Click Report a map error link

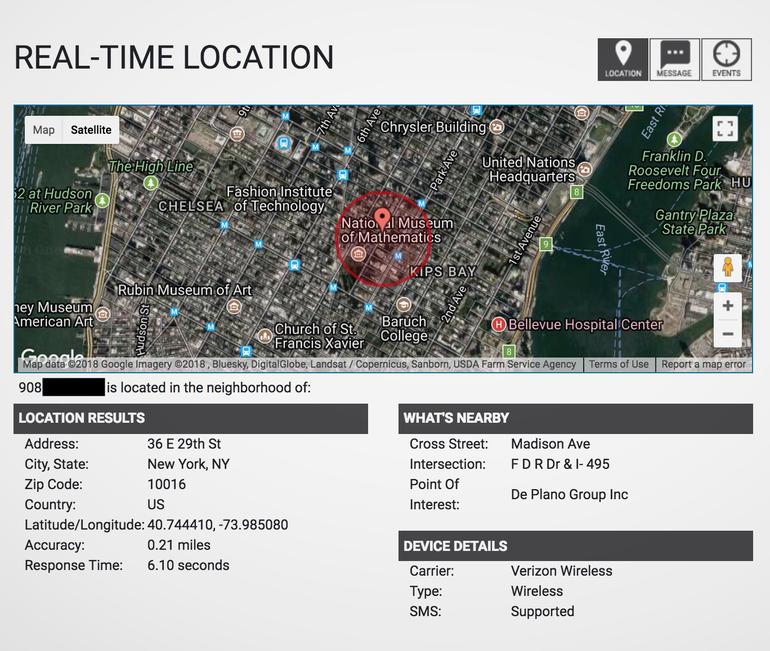[703, 364]
